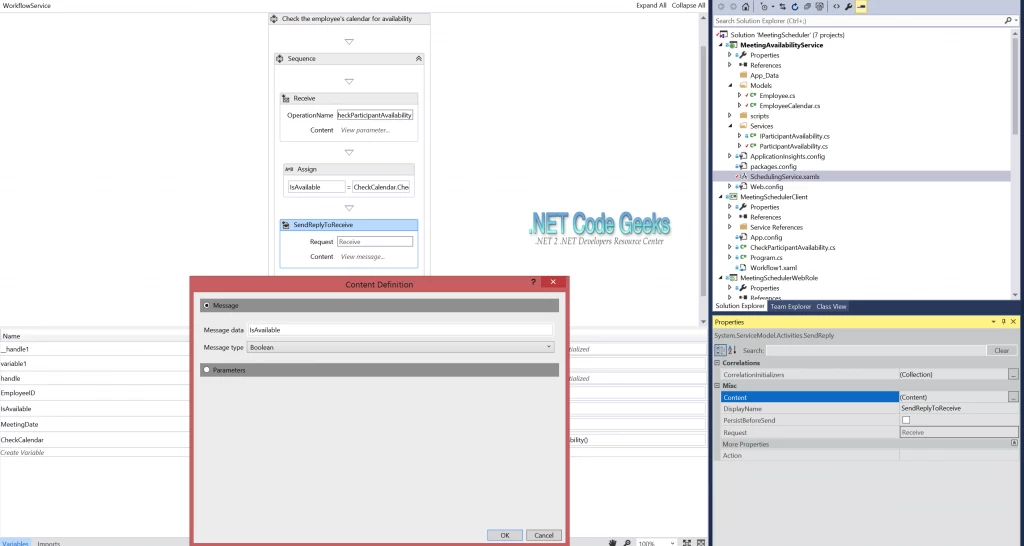
Task: Click View message link in SendReplyToReceive
Action: [x=362, y=257]
